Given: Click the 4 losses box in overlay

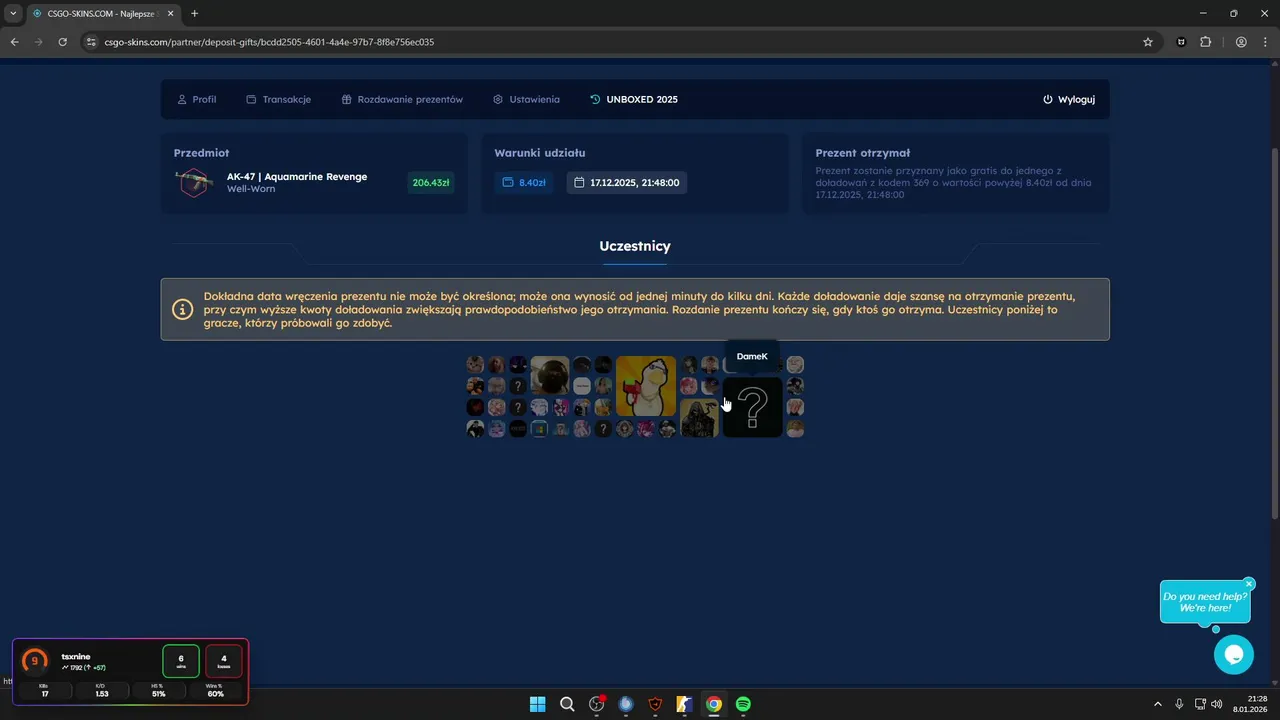Looking at the screenshot, I should click(x=224, y=661).
